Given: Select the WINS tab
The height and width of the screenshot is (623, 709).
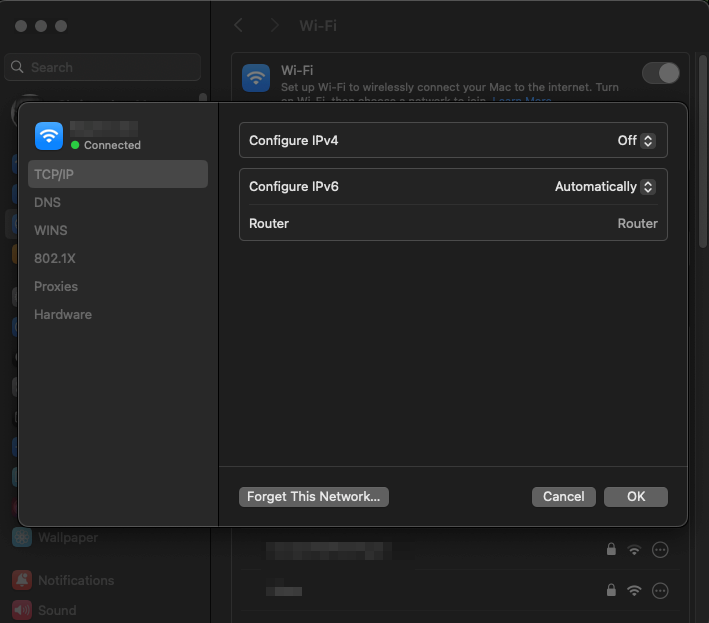Looking at the screenshot, I should coord(51,230).
